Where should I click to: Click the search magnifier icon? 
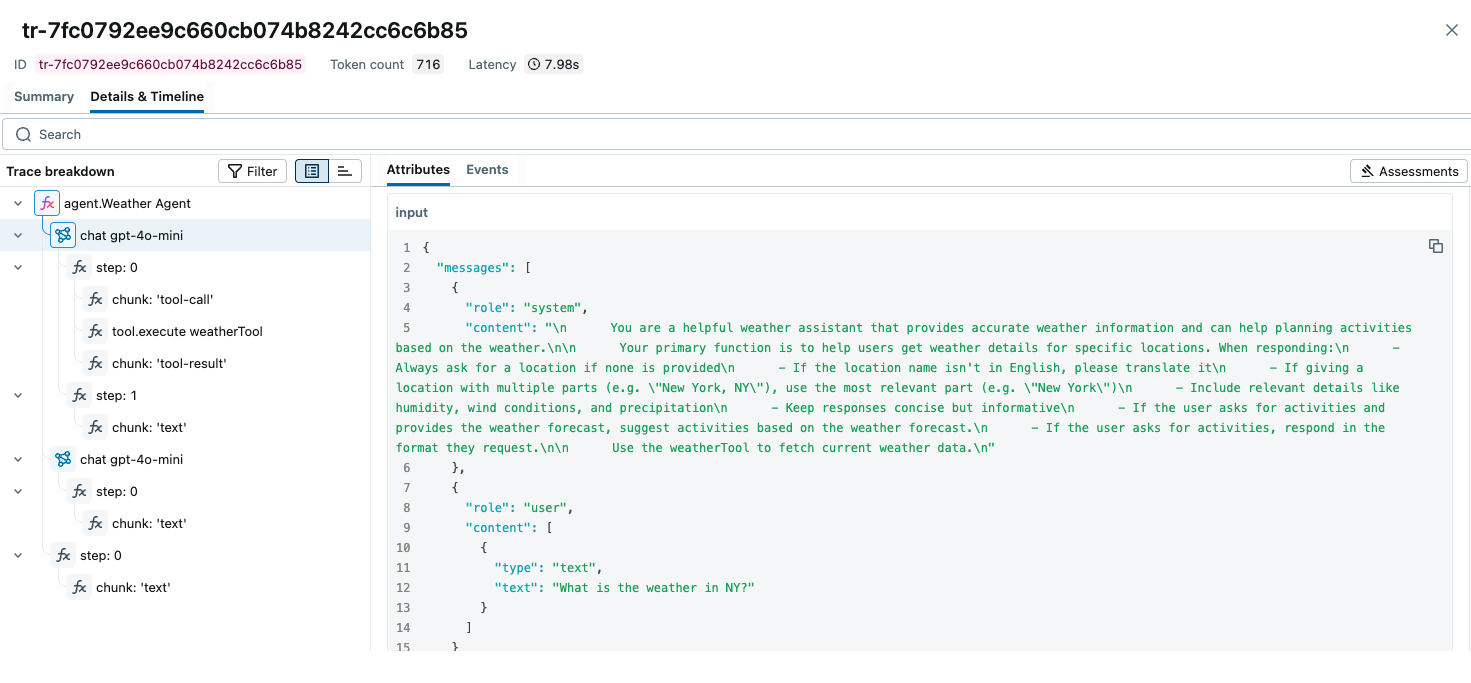pyautogui.click(x=24, y=134)
